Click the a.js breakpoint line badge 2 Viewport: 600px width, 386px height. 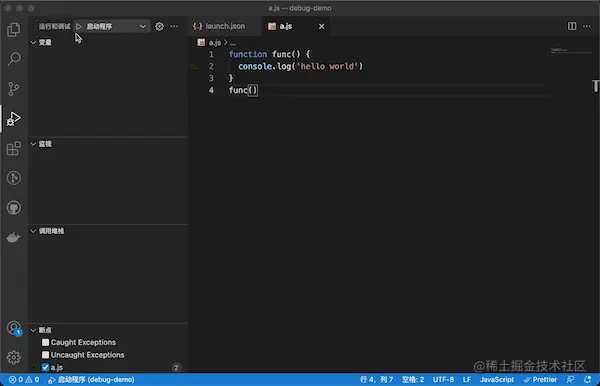[176, 368]
